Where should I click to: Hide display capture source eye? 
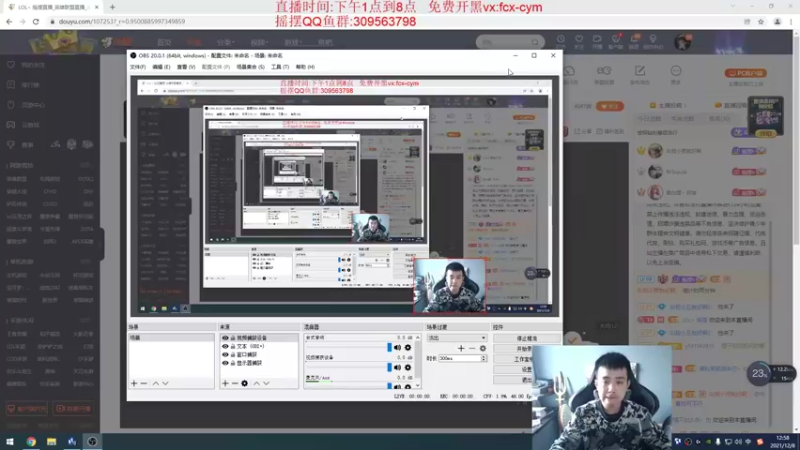pos(225,363)
